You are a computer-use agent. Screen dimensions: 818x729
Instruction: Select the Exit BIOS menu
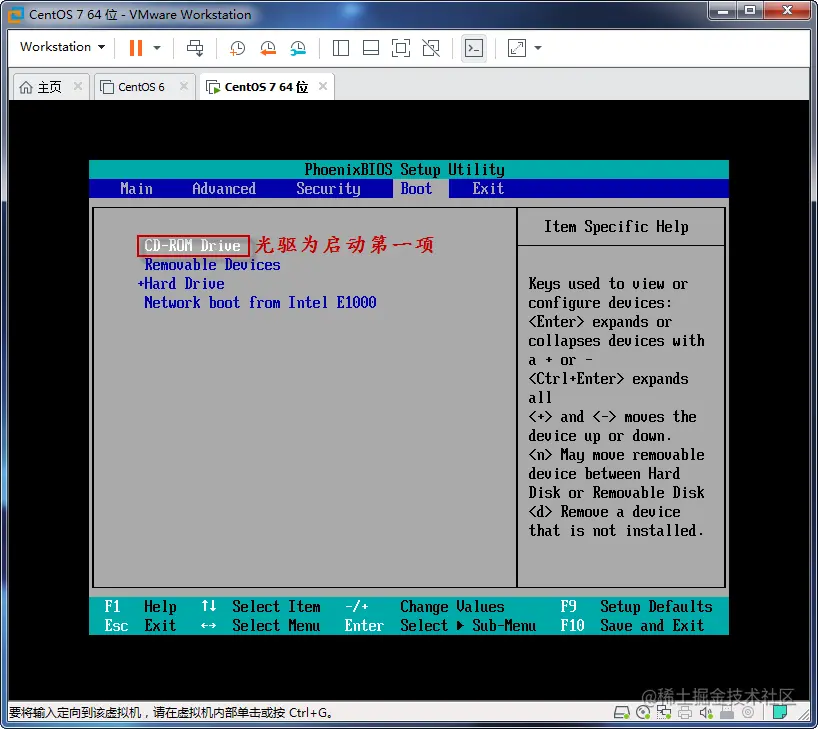coord(488,188)
